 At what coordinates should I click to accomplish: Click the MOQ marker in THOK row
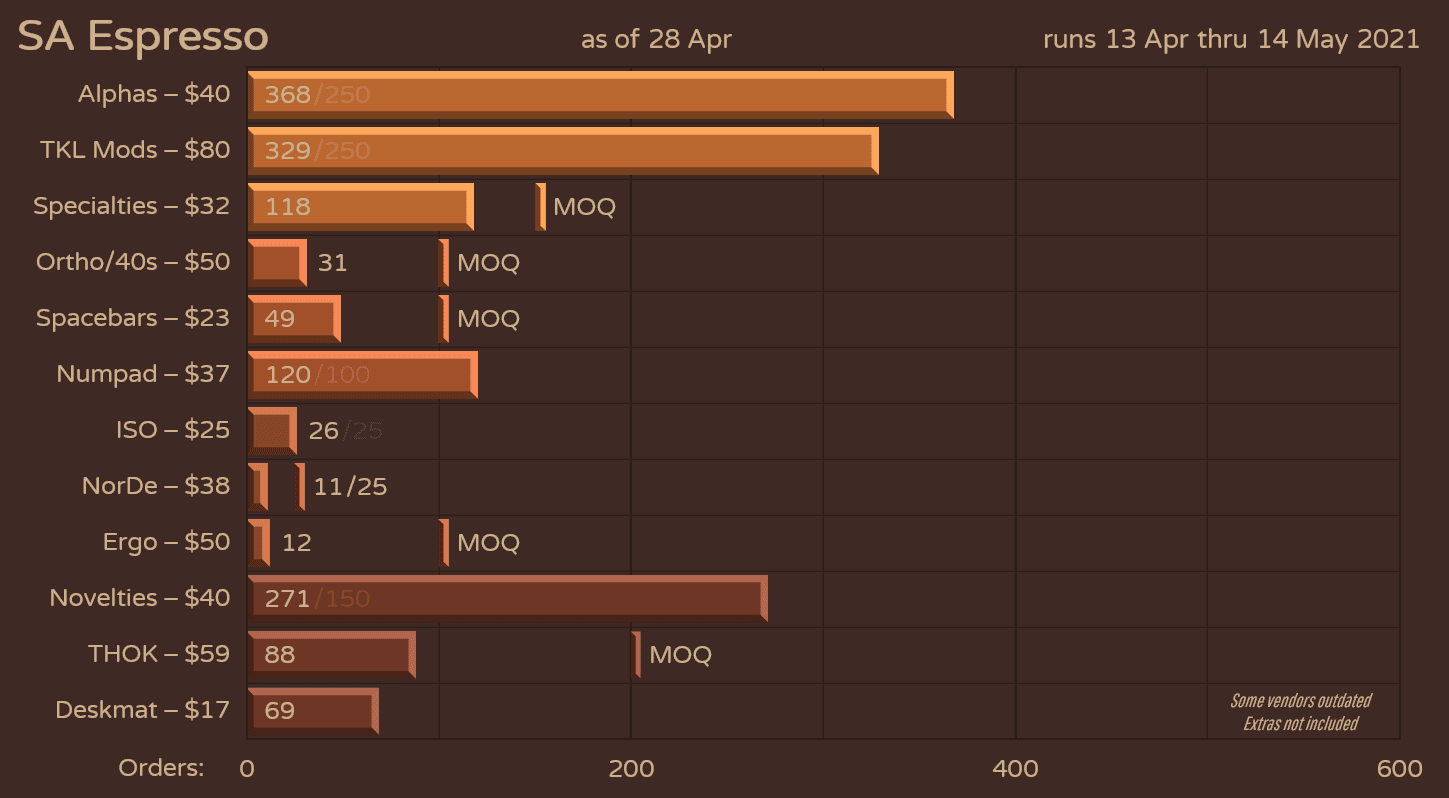click(x=637, y=655)
